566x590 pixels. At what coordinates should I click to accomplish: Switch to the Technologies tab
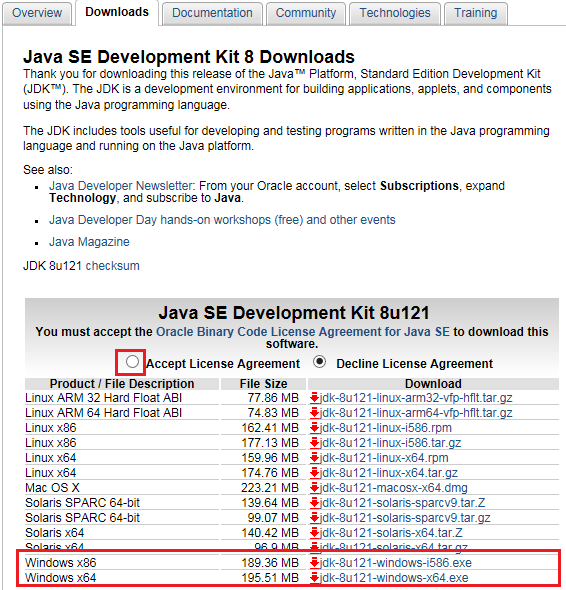click(395, 13)
